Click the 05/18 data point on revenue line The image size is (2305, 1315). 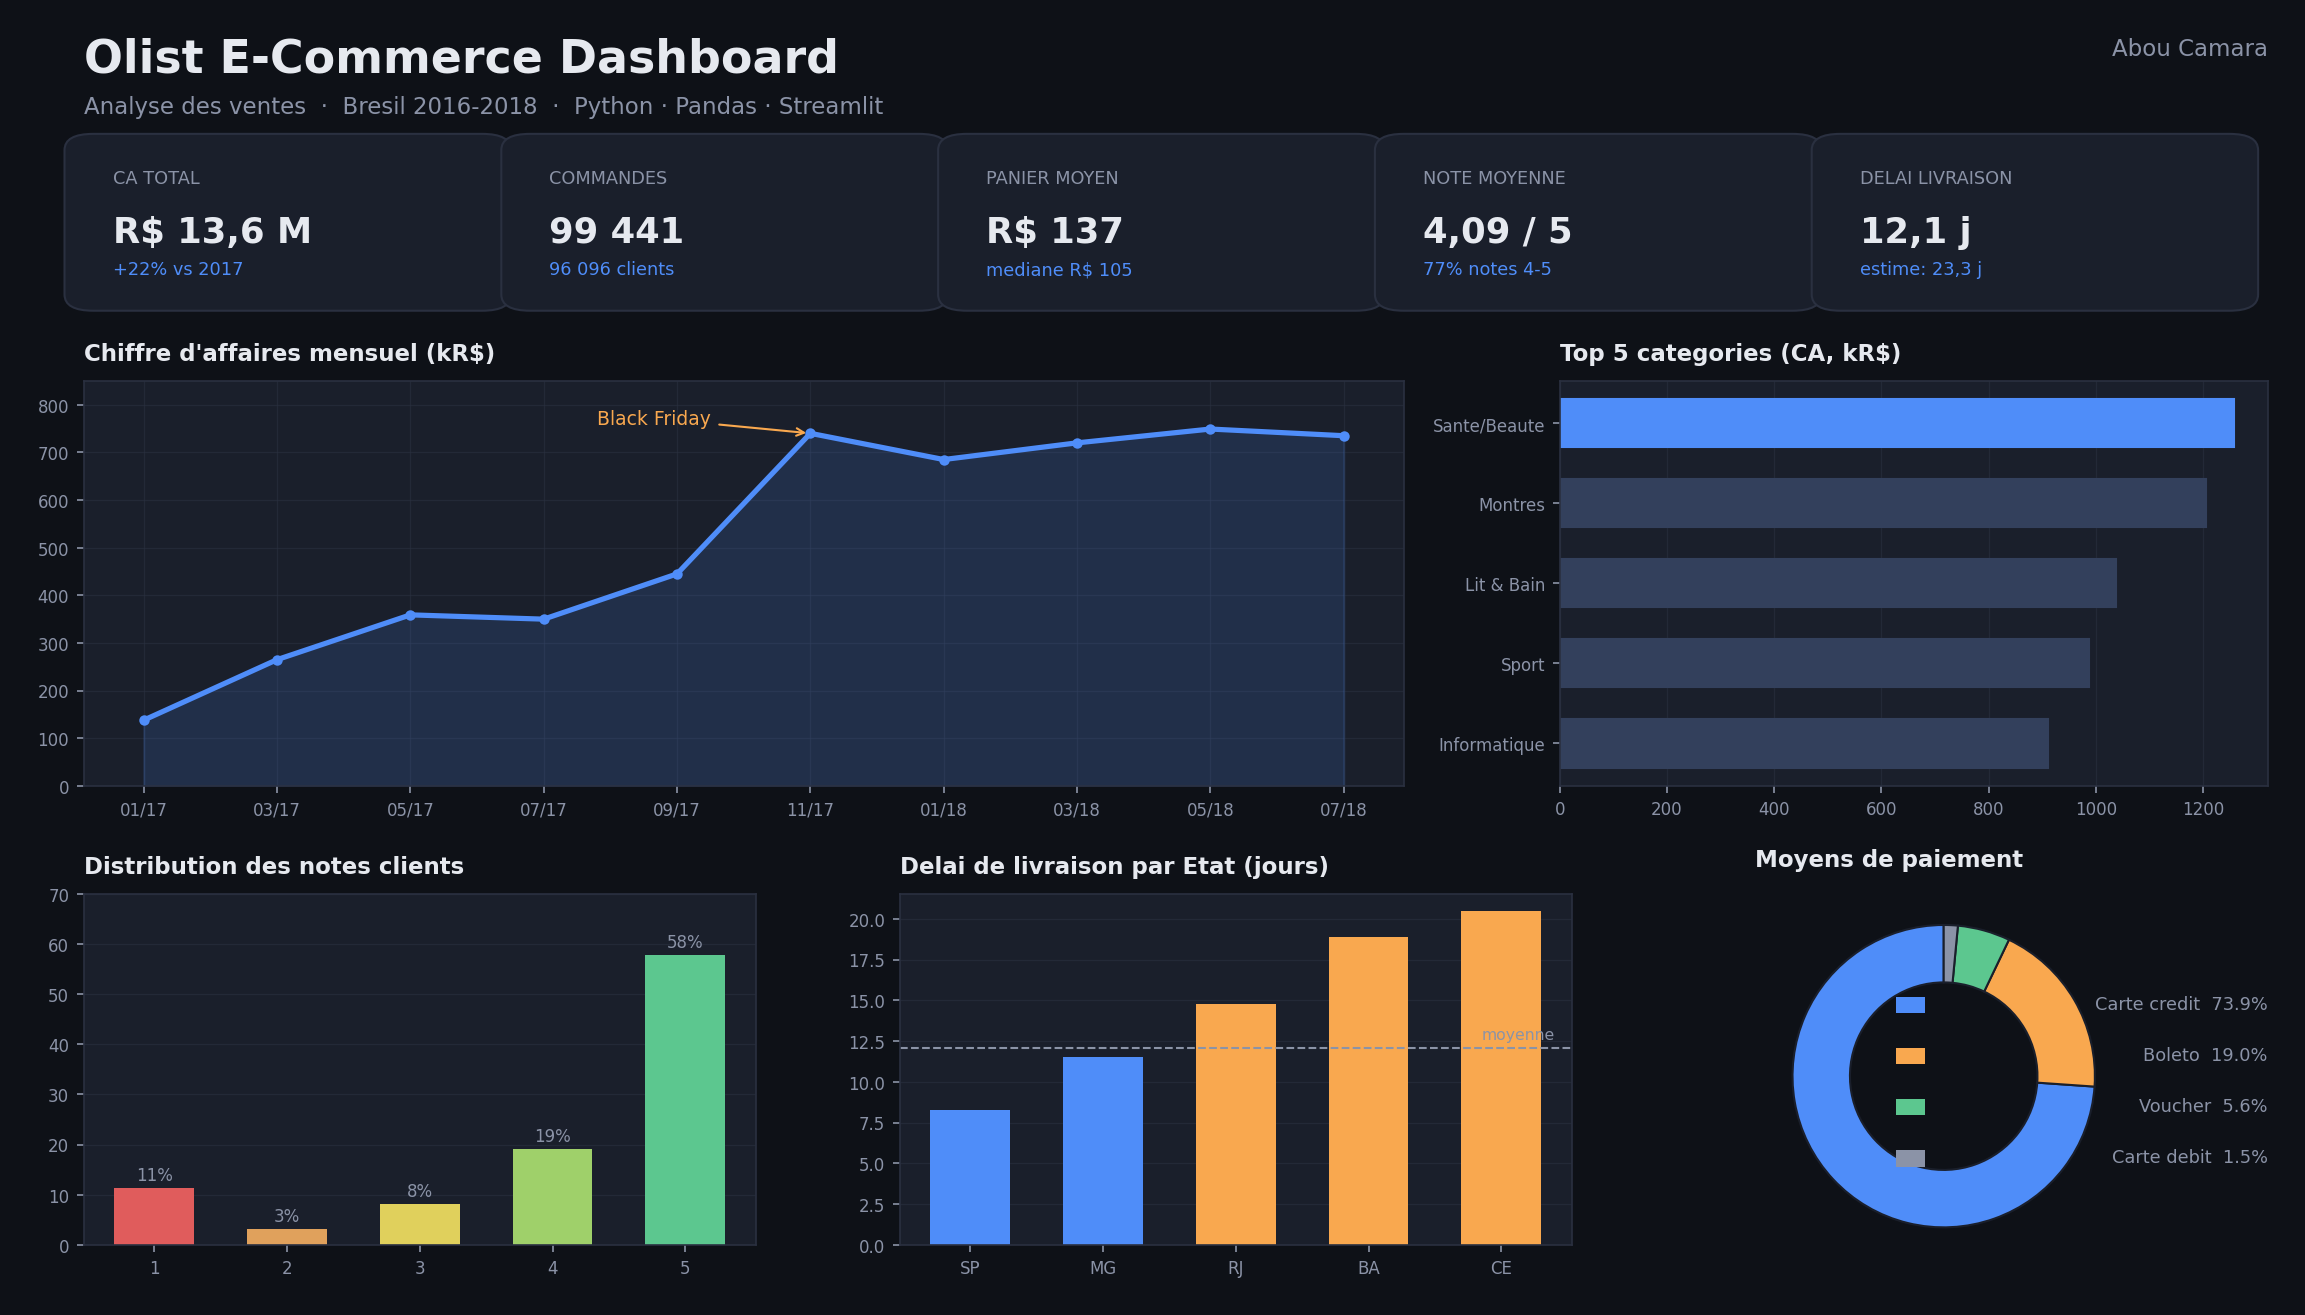pos(1210,429)
